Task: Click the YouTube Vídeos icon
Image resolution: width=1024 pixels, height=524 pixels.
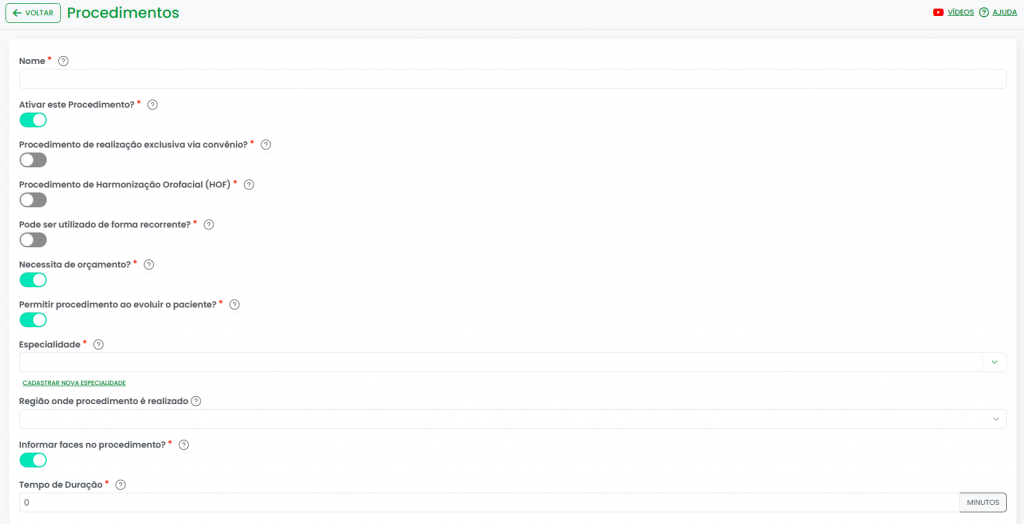Action: [938, 13]
